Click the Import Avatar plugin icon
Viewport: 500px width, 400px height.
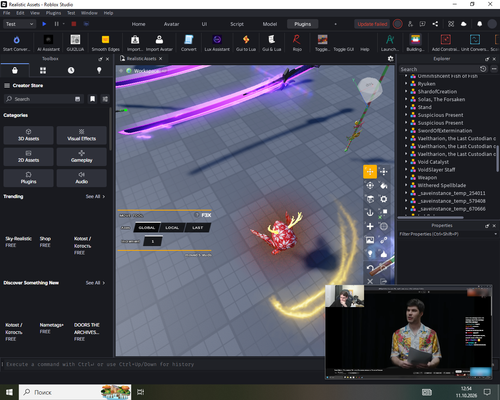tap(159, 43)
